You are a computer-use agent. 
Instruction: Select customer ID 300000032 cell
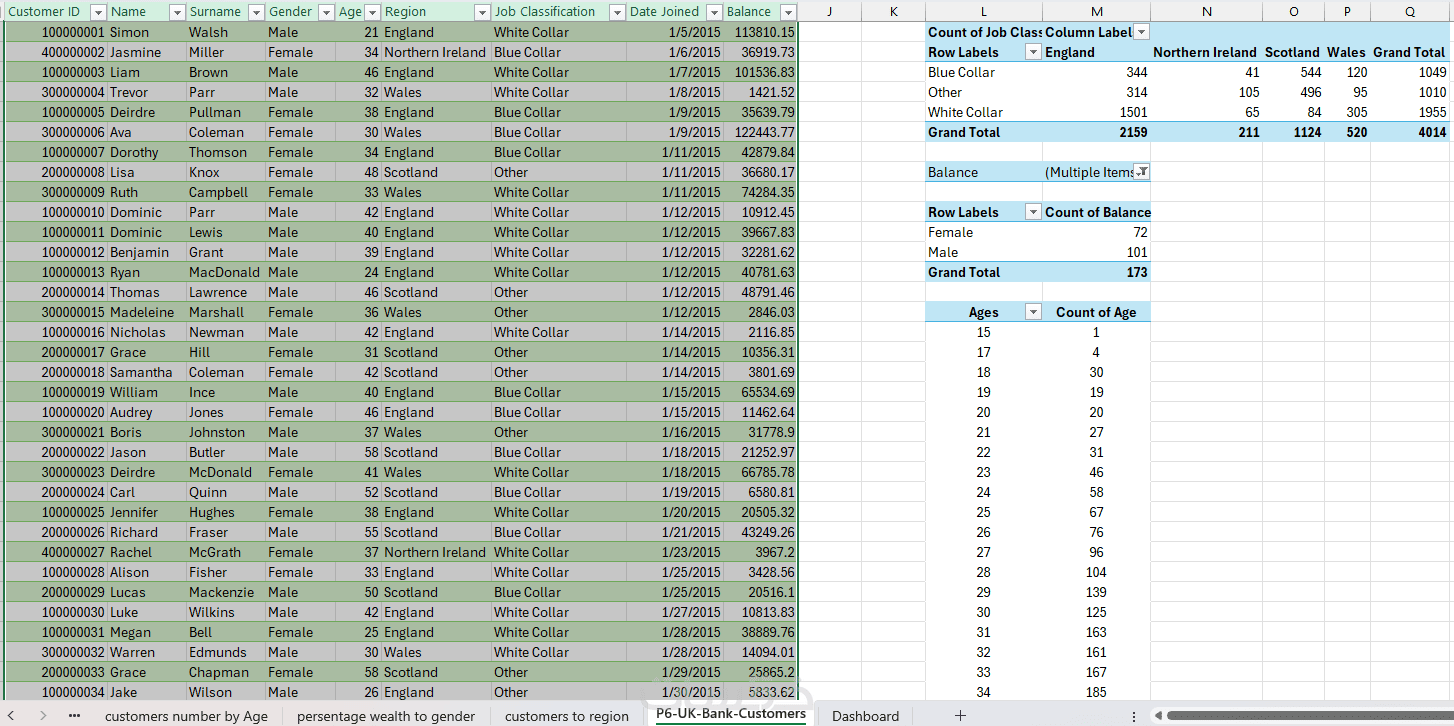coord(56,652)
